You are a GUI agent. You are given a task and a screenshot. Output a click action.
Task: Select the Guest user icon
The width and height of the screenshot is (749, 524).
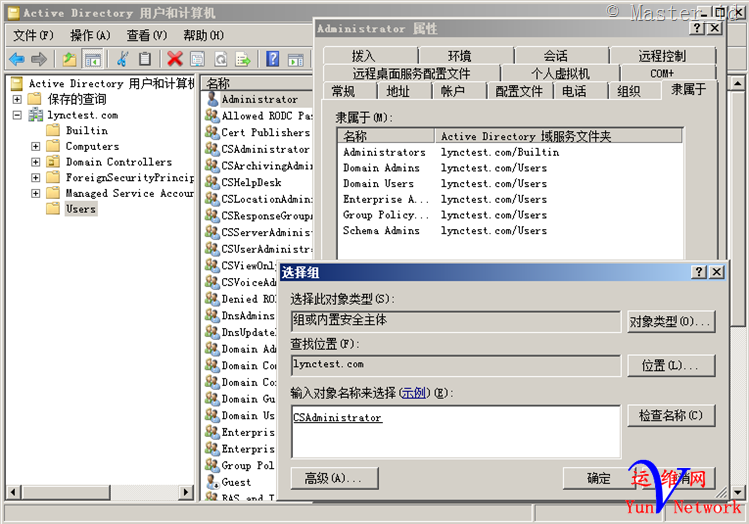point(212,482)
